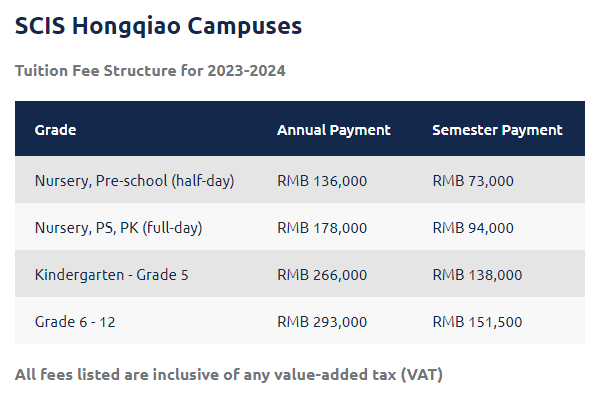Select the Tuition Fee Structure for 2023-2024 subtitle
Screen dimensions: 601x393
tap(150, 71)
